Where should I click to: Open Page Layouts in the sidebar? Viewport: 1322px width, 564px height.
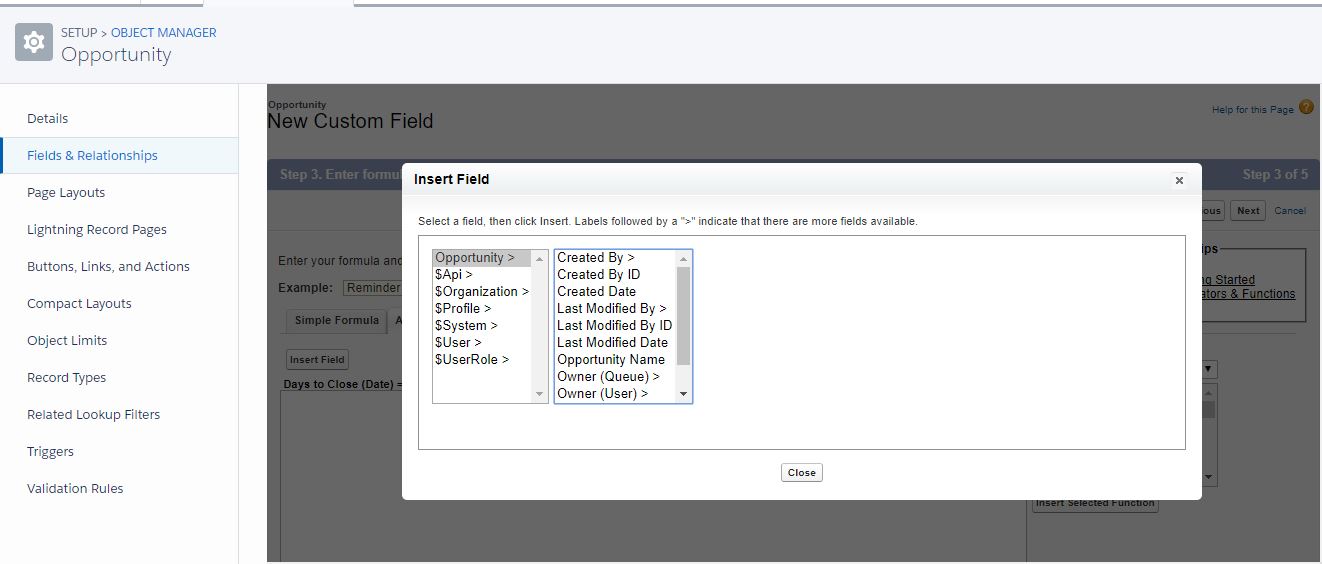click(66, 192)
